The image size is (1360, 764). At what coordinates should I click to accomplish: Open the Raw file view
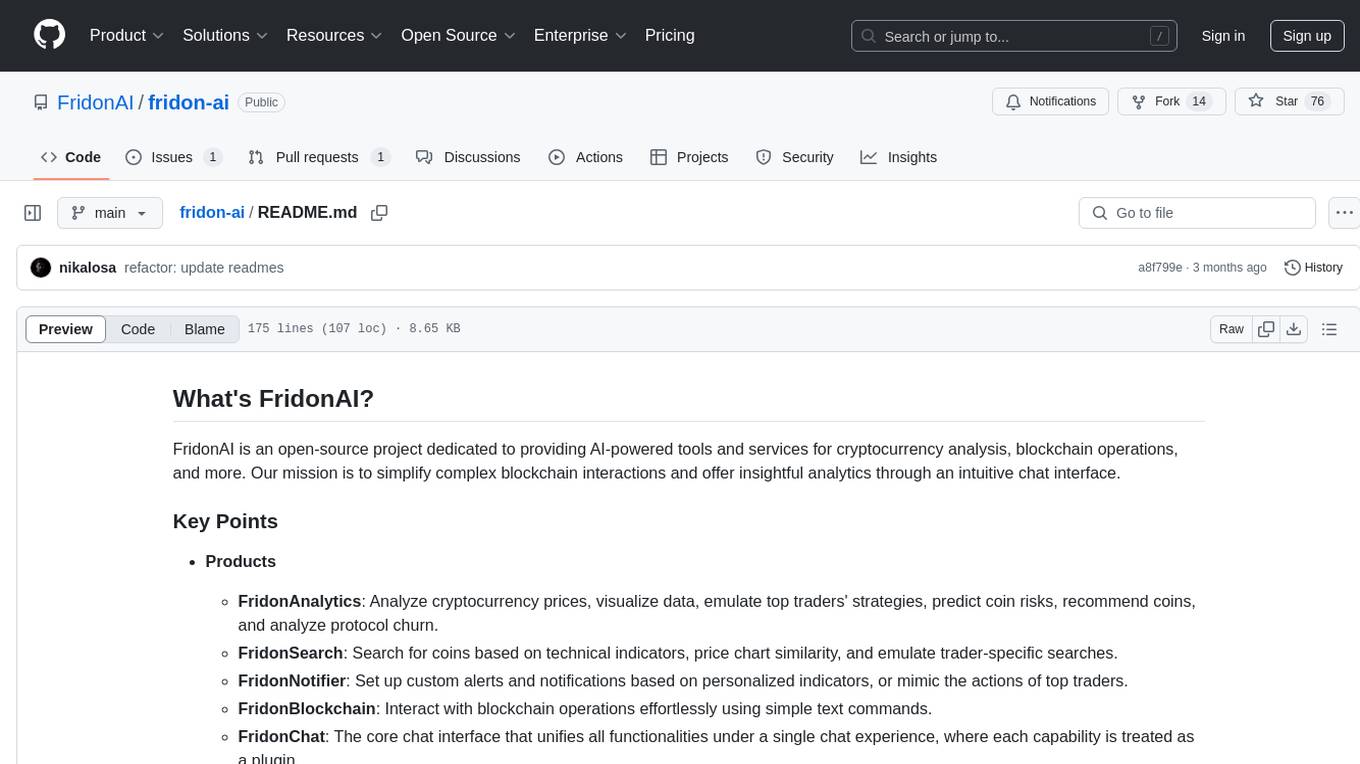point(1231,329)
